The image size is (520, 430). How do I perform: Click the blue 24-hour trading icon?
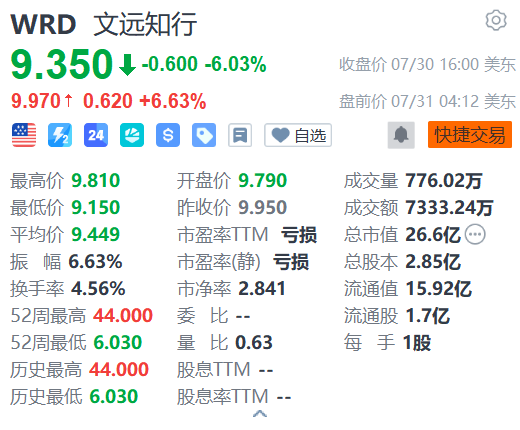pyautogui.click(x=96, y=135)
